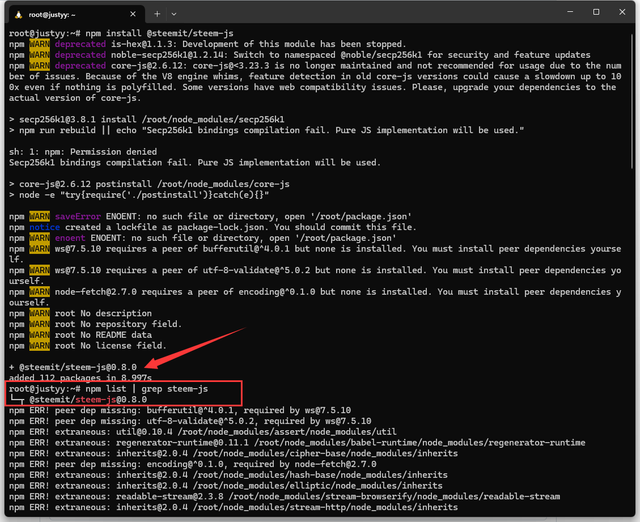The width and height of the screenshot is (640, 522).
Task: Click the hash-base inherits extraneous error
Action: 228,475
